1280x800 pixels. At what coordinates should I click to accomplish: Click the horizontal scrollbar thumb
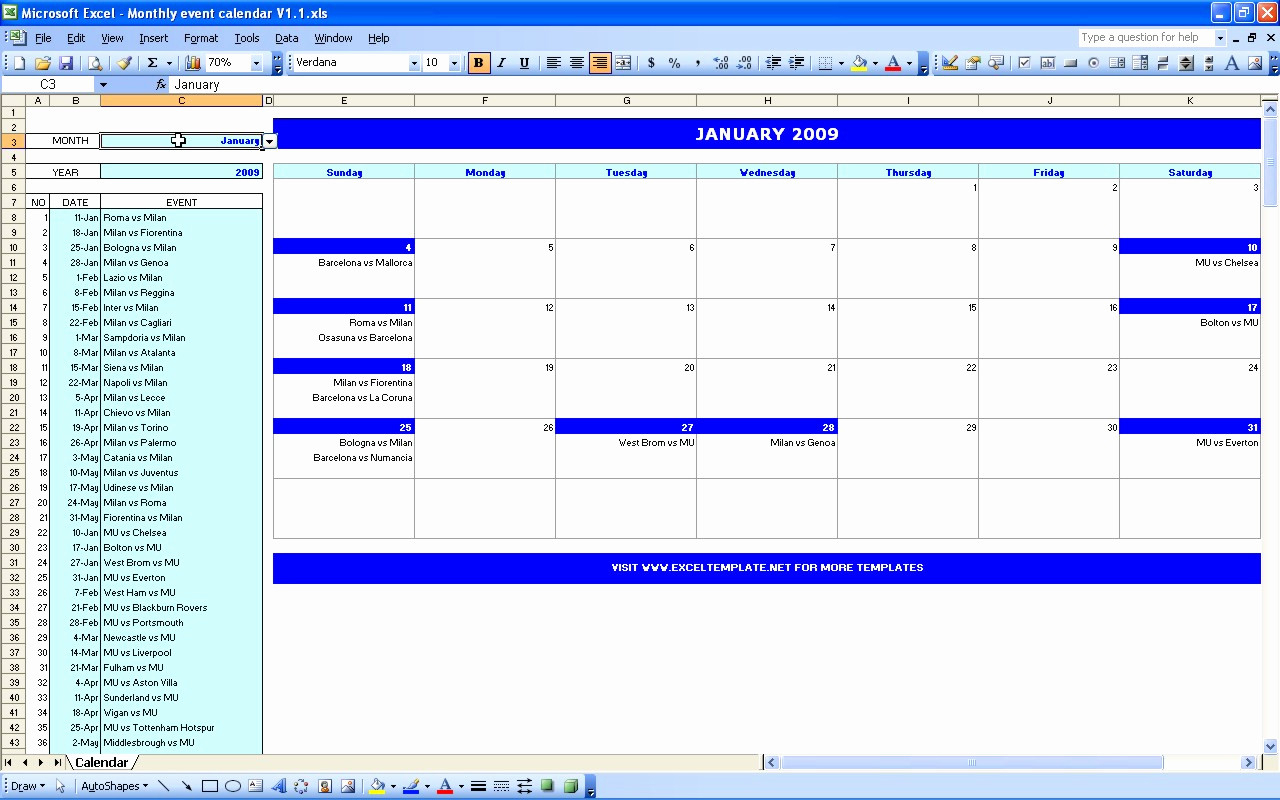(x=971, y=763)
